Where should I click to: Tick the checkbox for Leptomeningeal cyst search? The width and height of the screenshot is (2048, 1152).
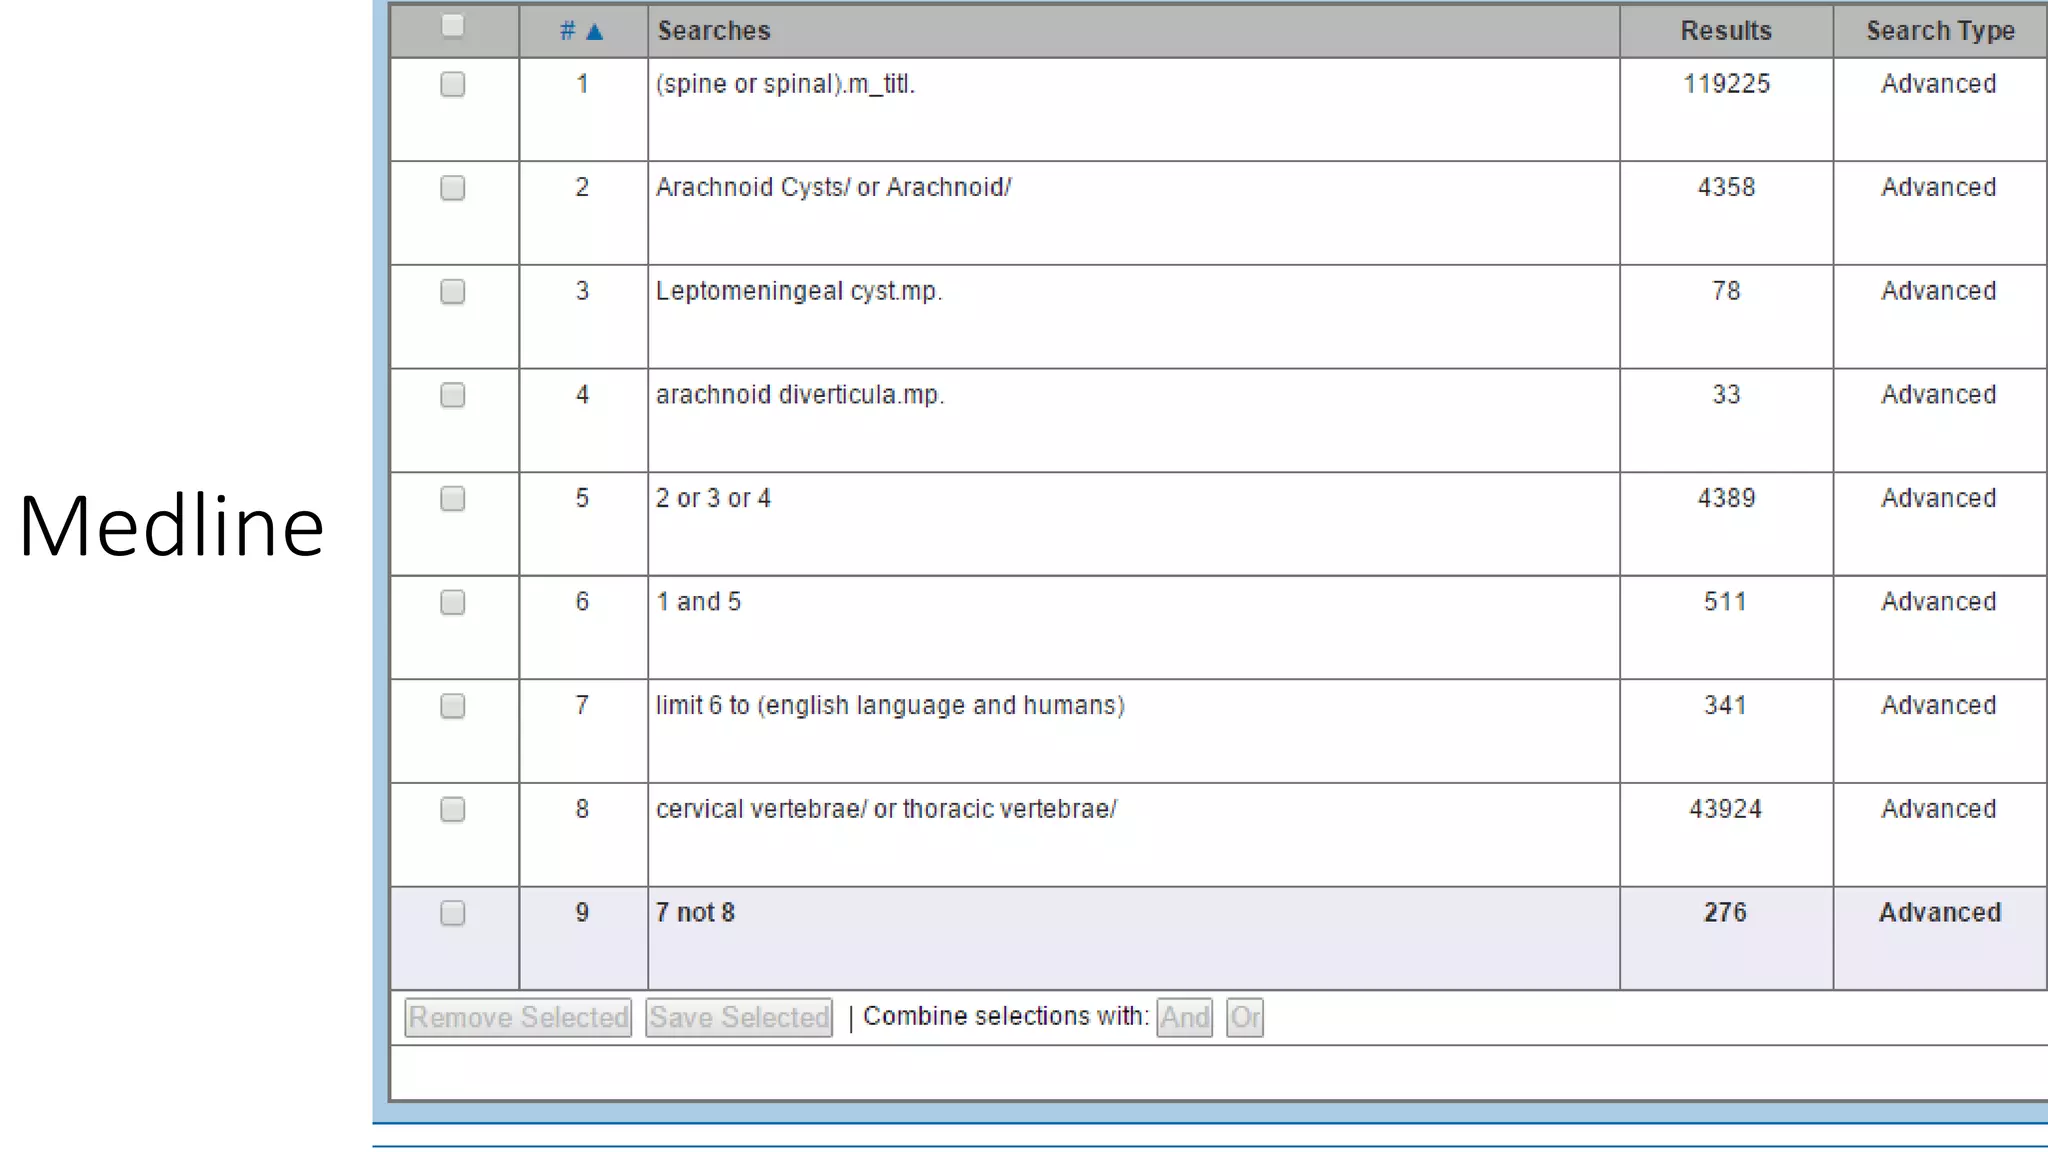[453, 291]
